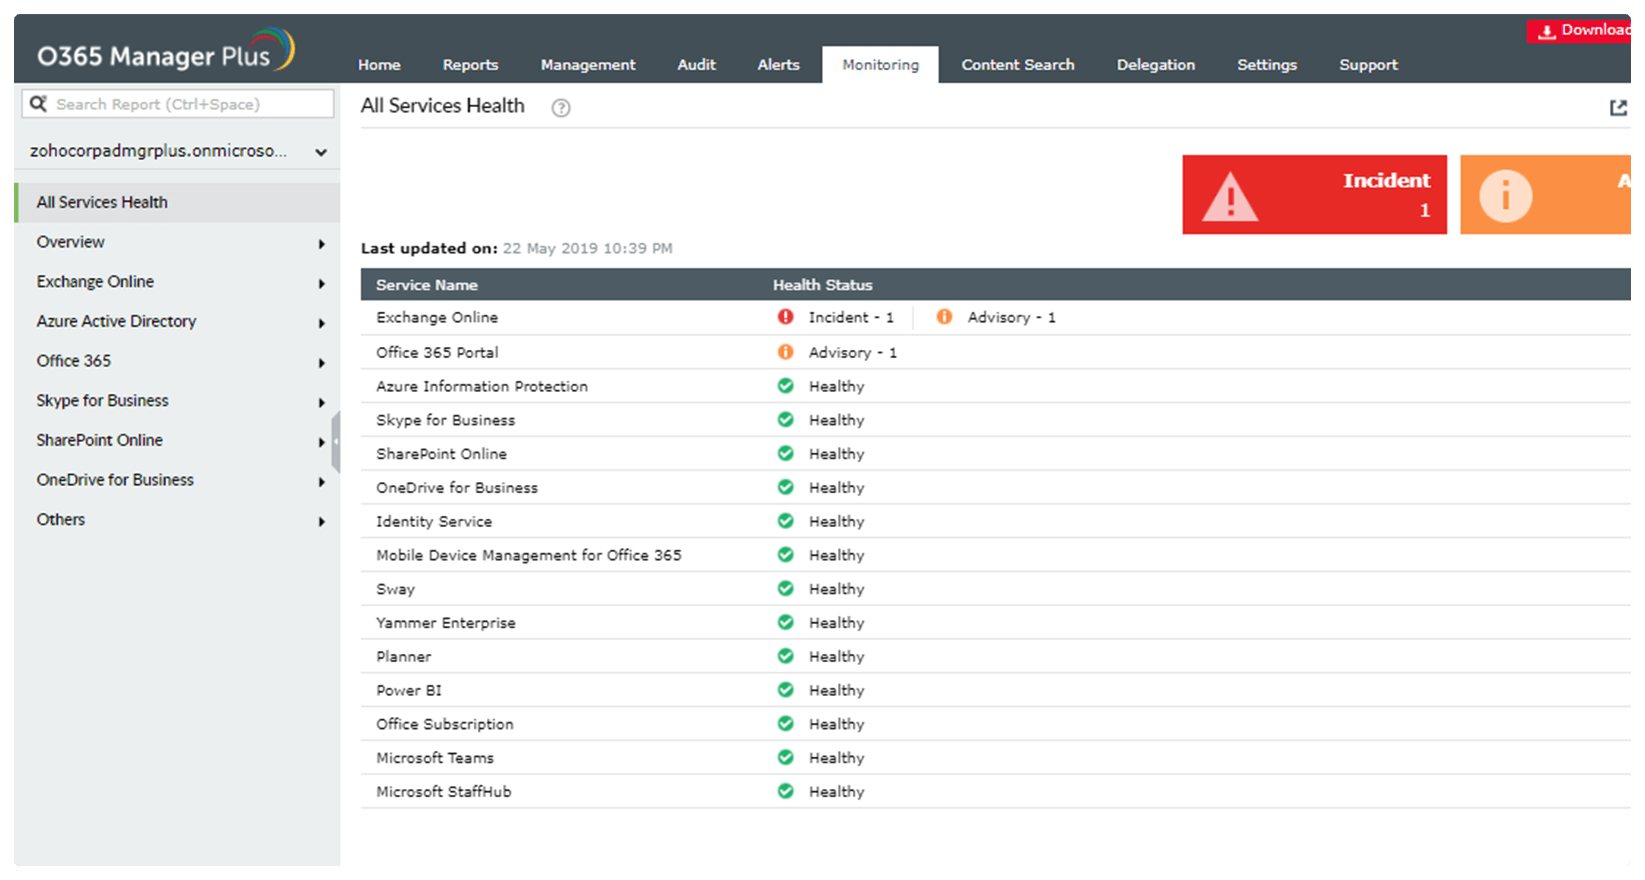Click Identity Service healthy checkmark icon

click(x=786, y=521)
